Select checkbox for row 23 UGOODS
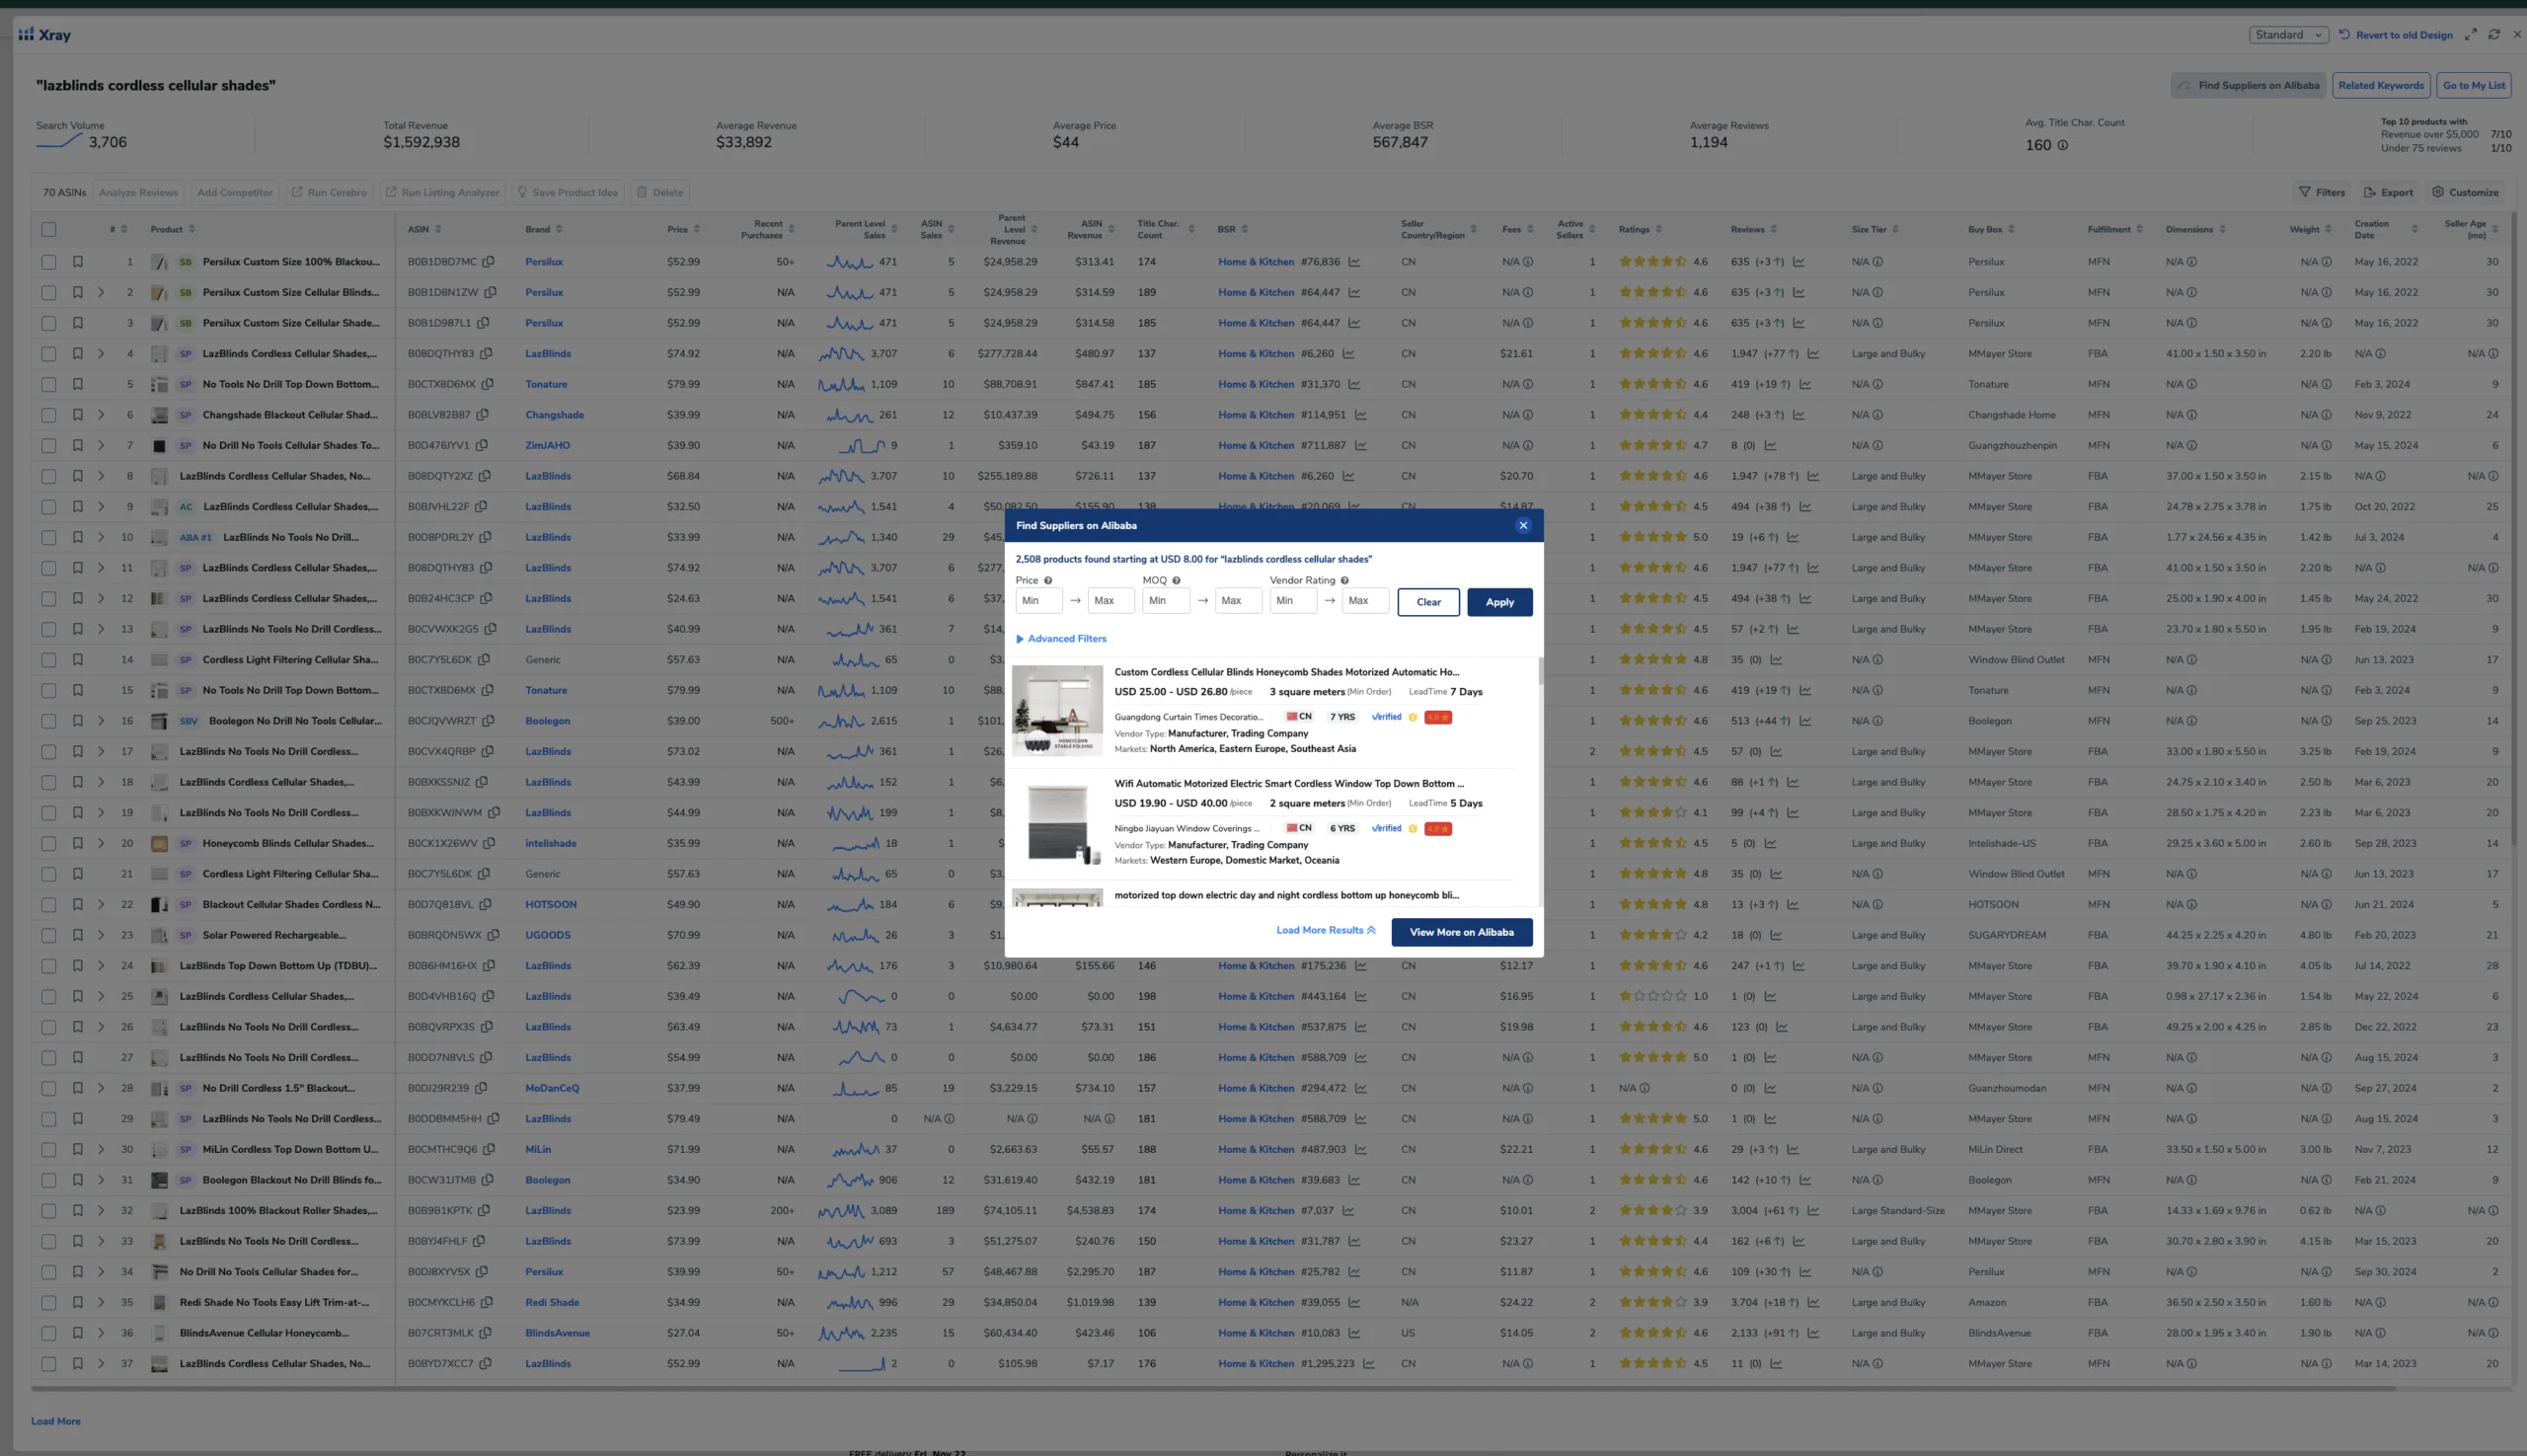This screenshot has width=2527, height=1456. click(x=48, y=935)
